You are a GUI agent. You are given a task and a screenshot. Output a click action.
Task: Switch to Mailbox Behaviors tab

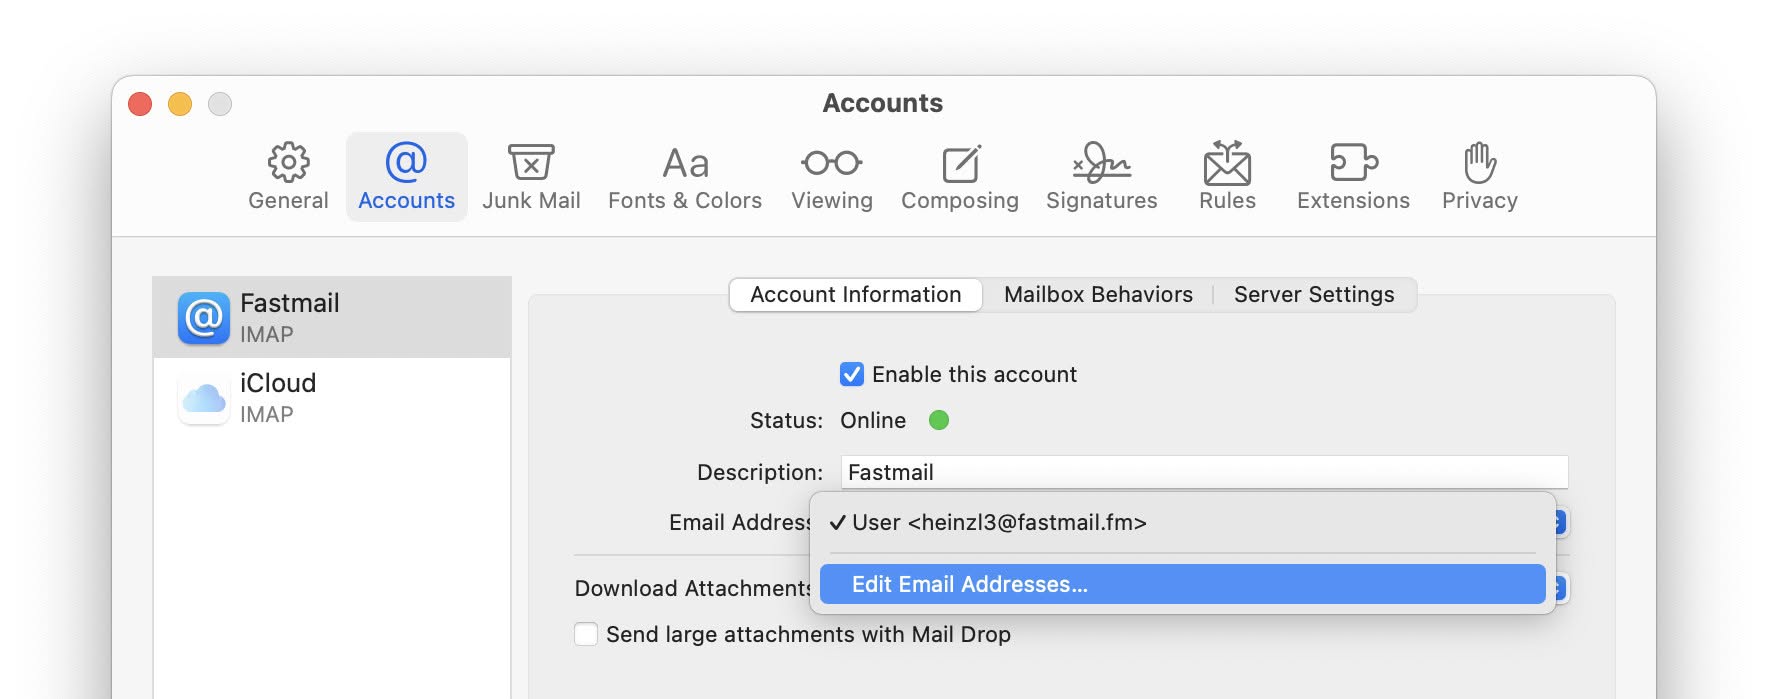pos(1098,295)
